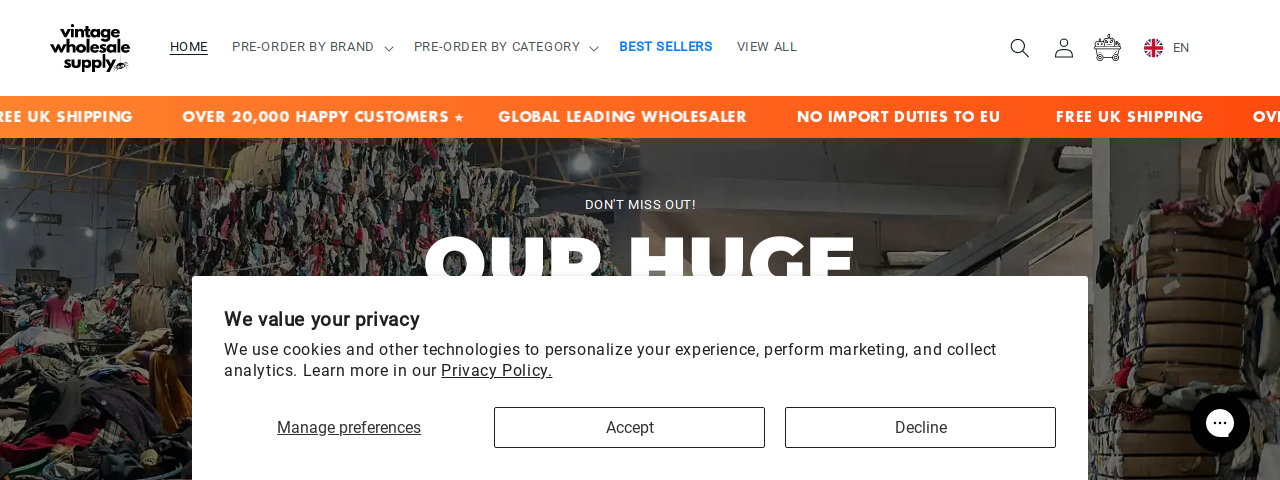Open the Privacy Policy link

pyautogui.click(x=496, y=371)
